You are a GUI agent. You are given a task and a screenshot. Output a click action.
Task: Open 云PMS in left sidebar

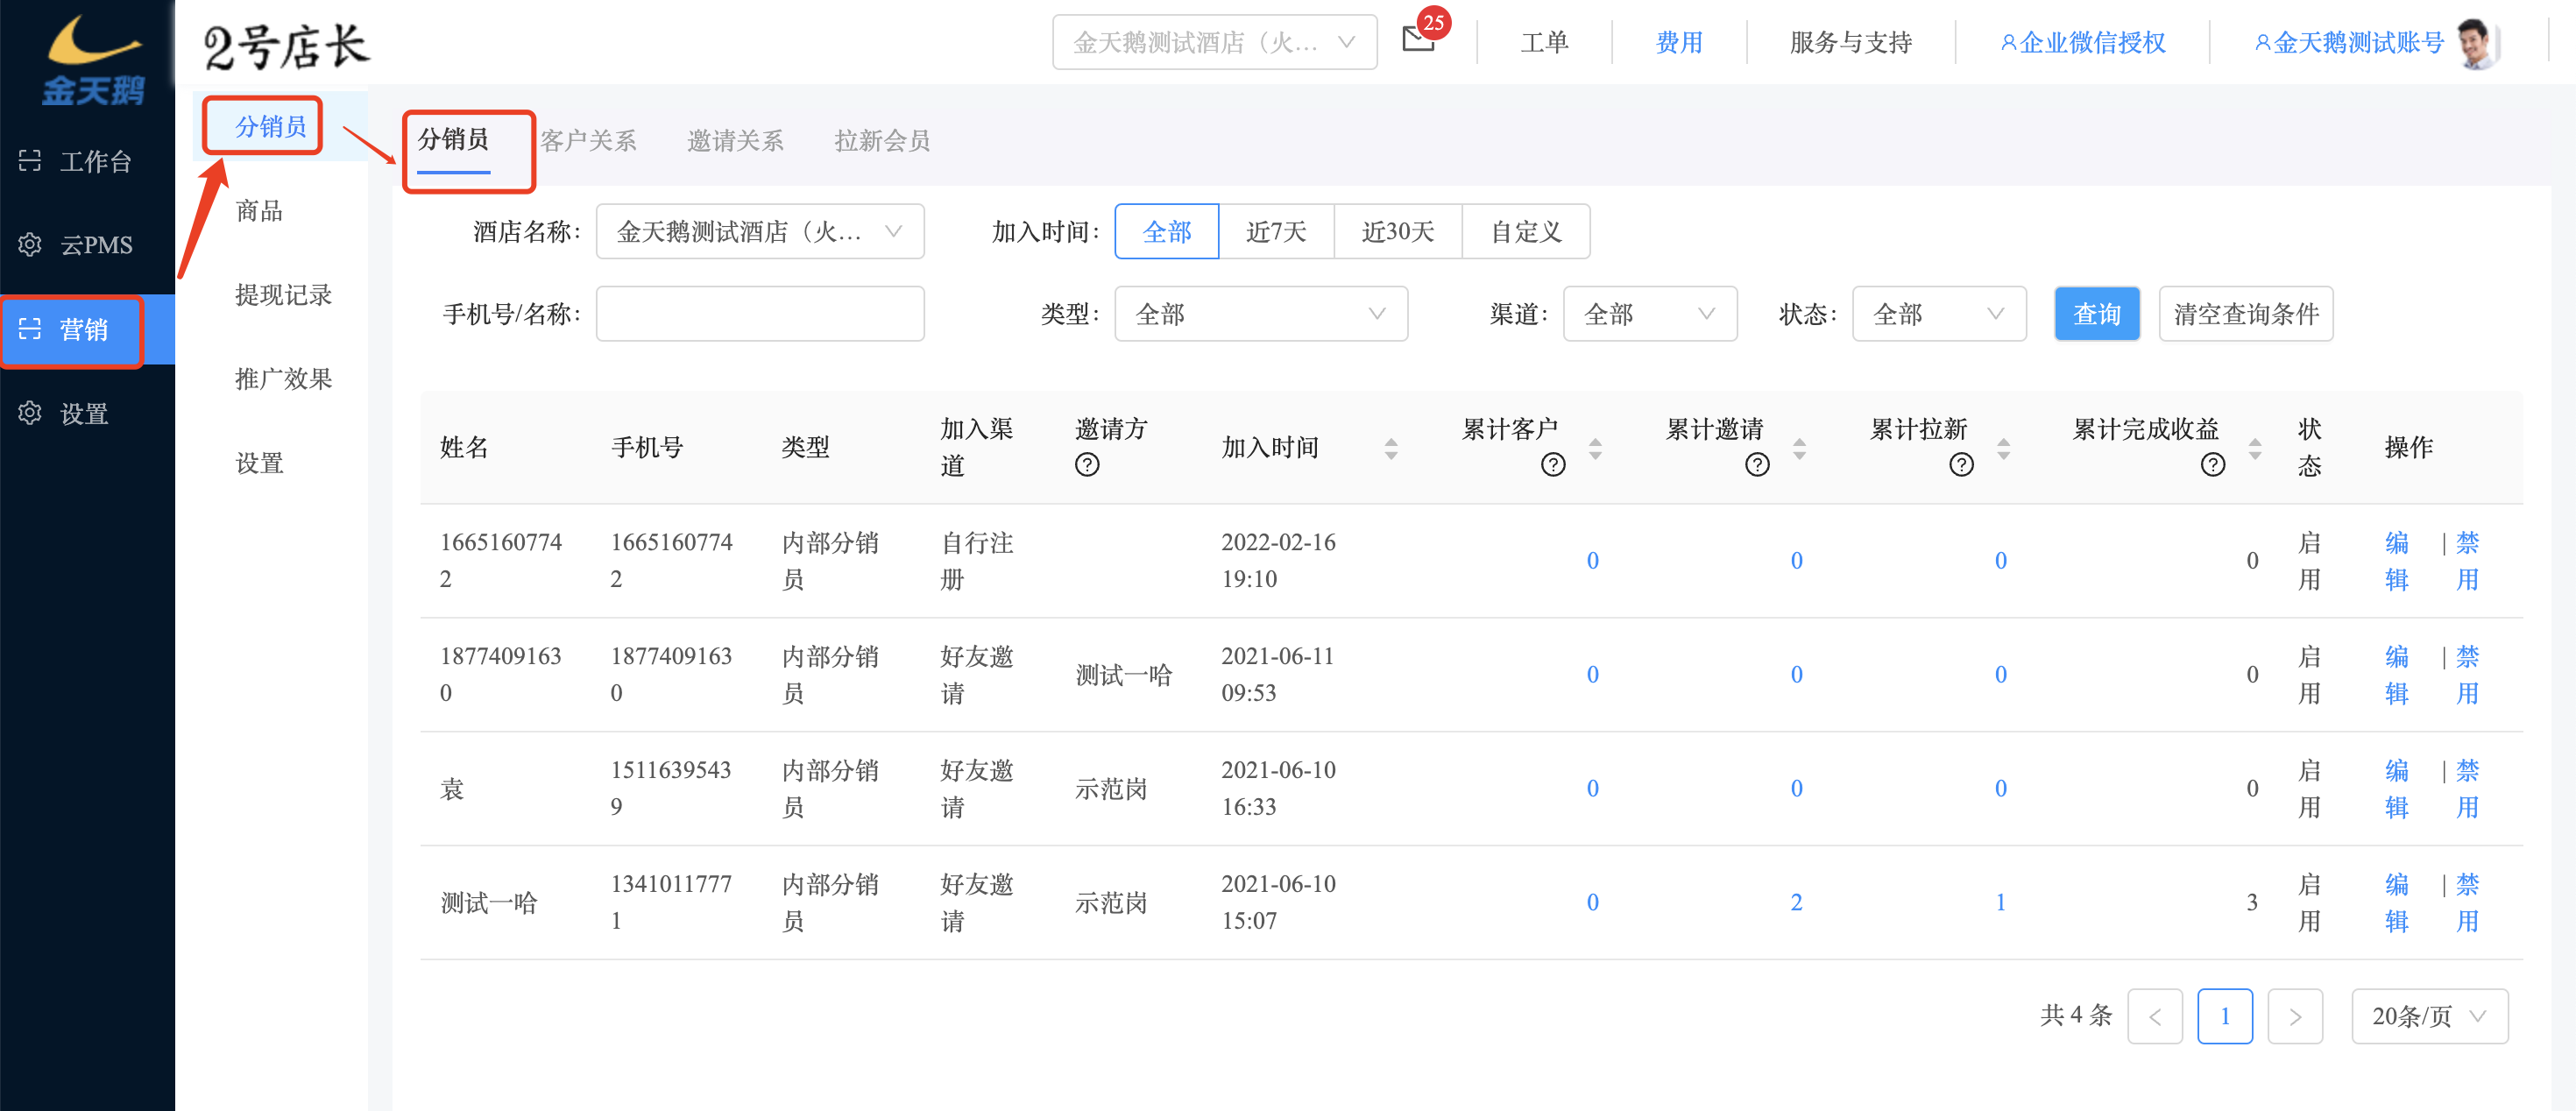87,245
